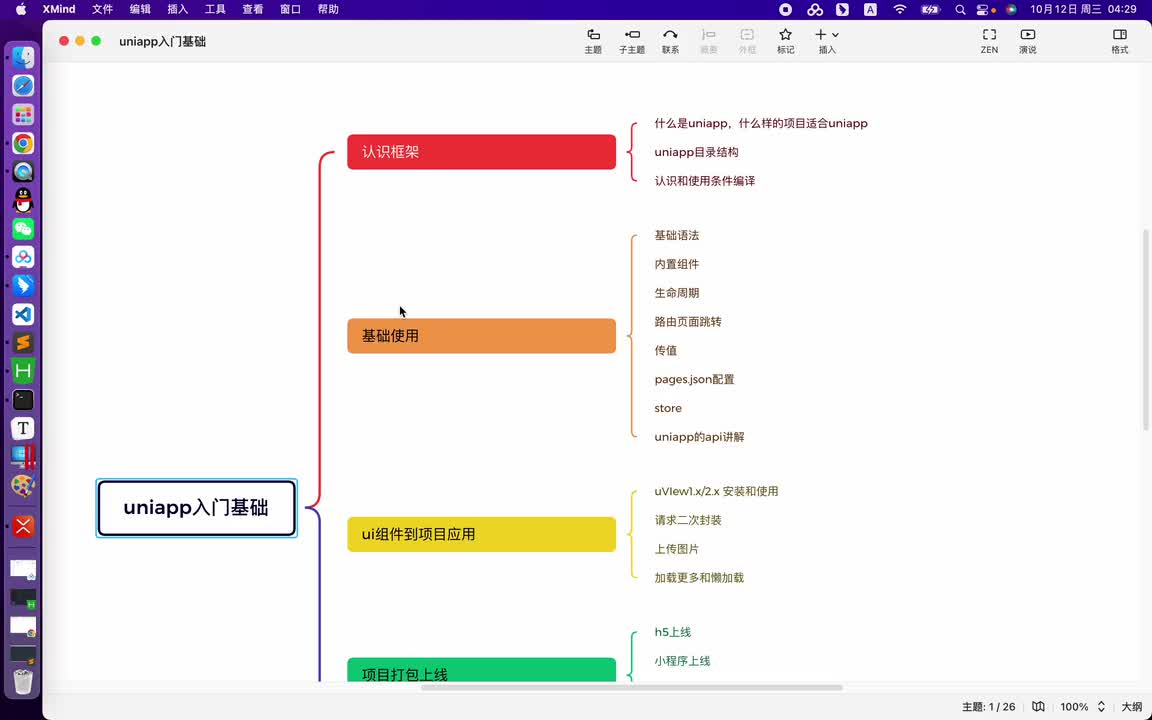This screenshot has width=1152, height=720.
Task: Open Google Chrome from the Dock
Action: (x=24, y=143)
